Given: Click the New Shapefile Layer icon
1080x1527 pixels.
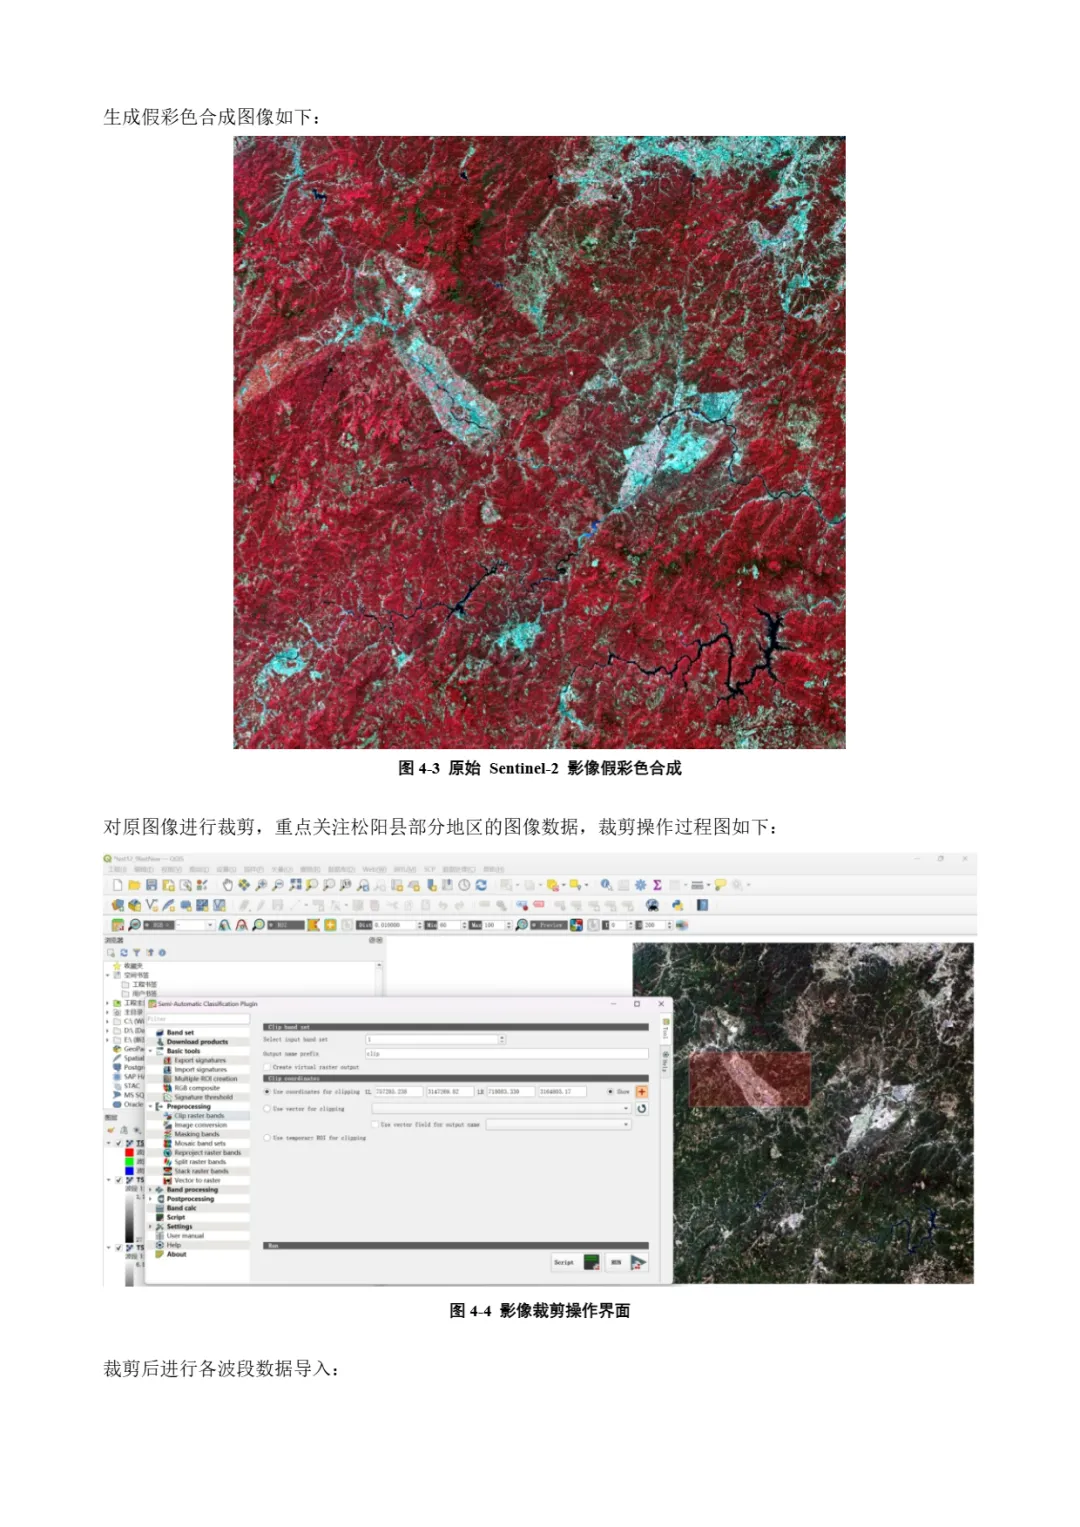Looking at the screenshot, I should pos(151,905).
